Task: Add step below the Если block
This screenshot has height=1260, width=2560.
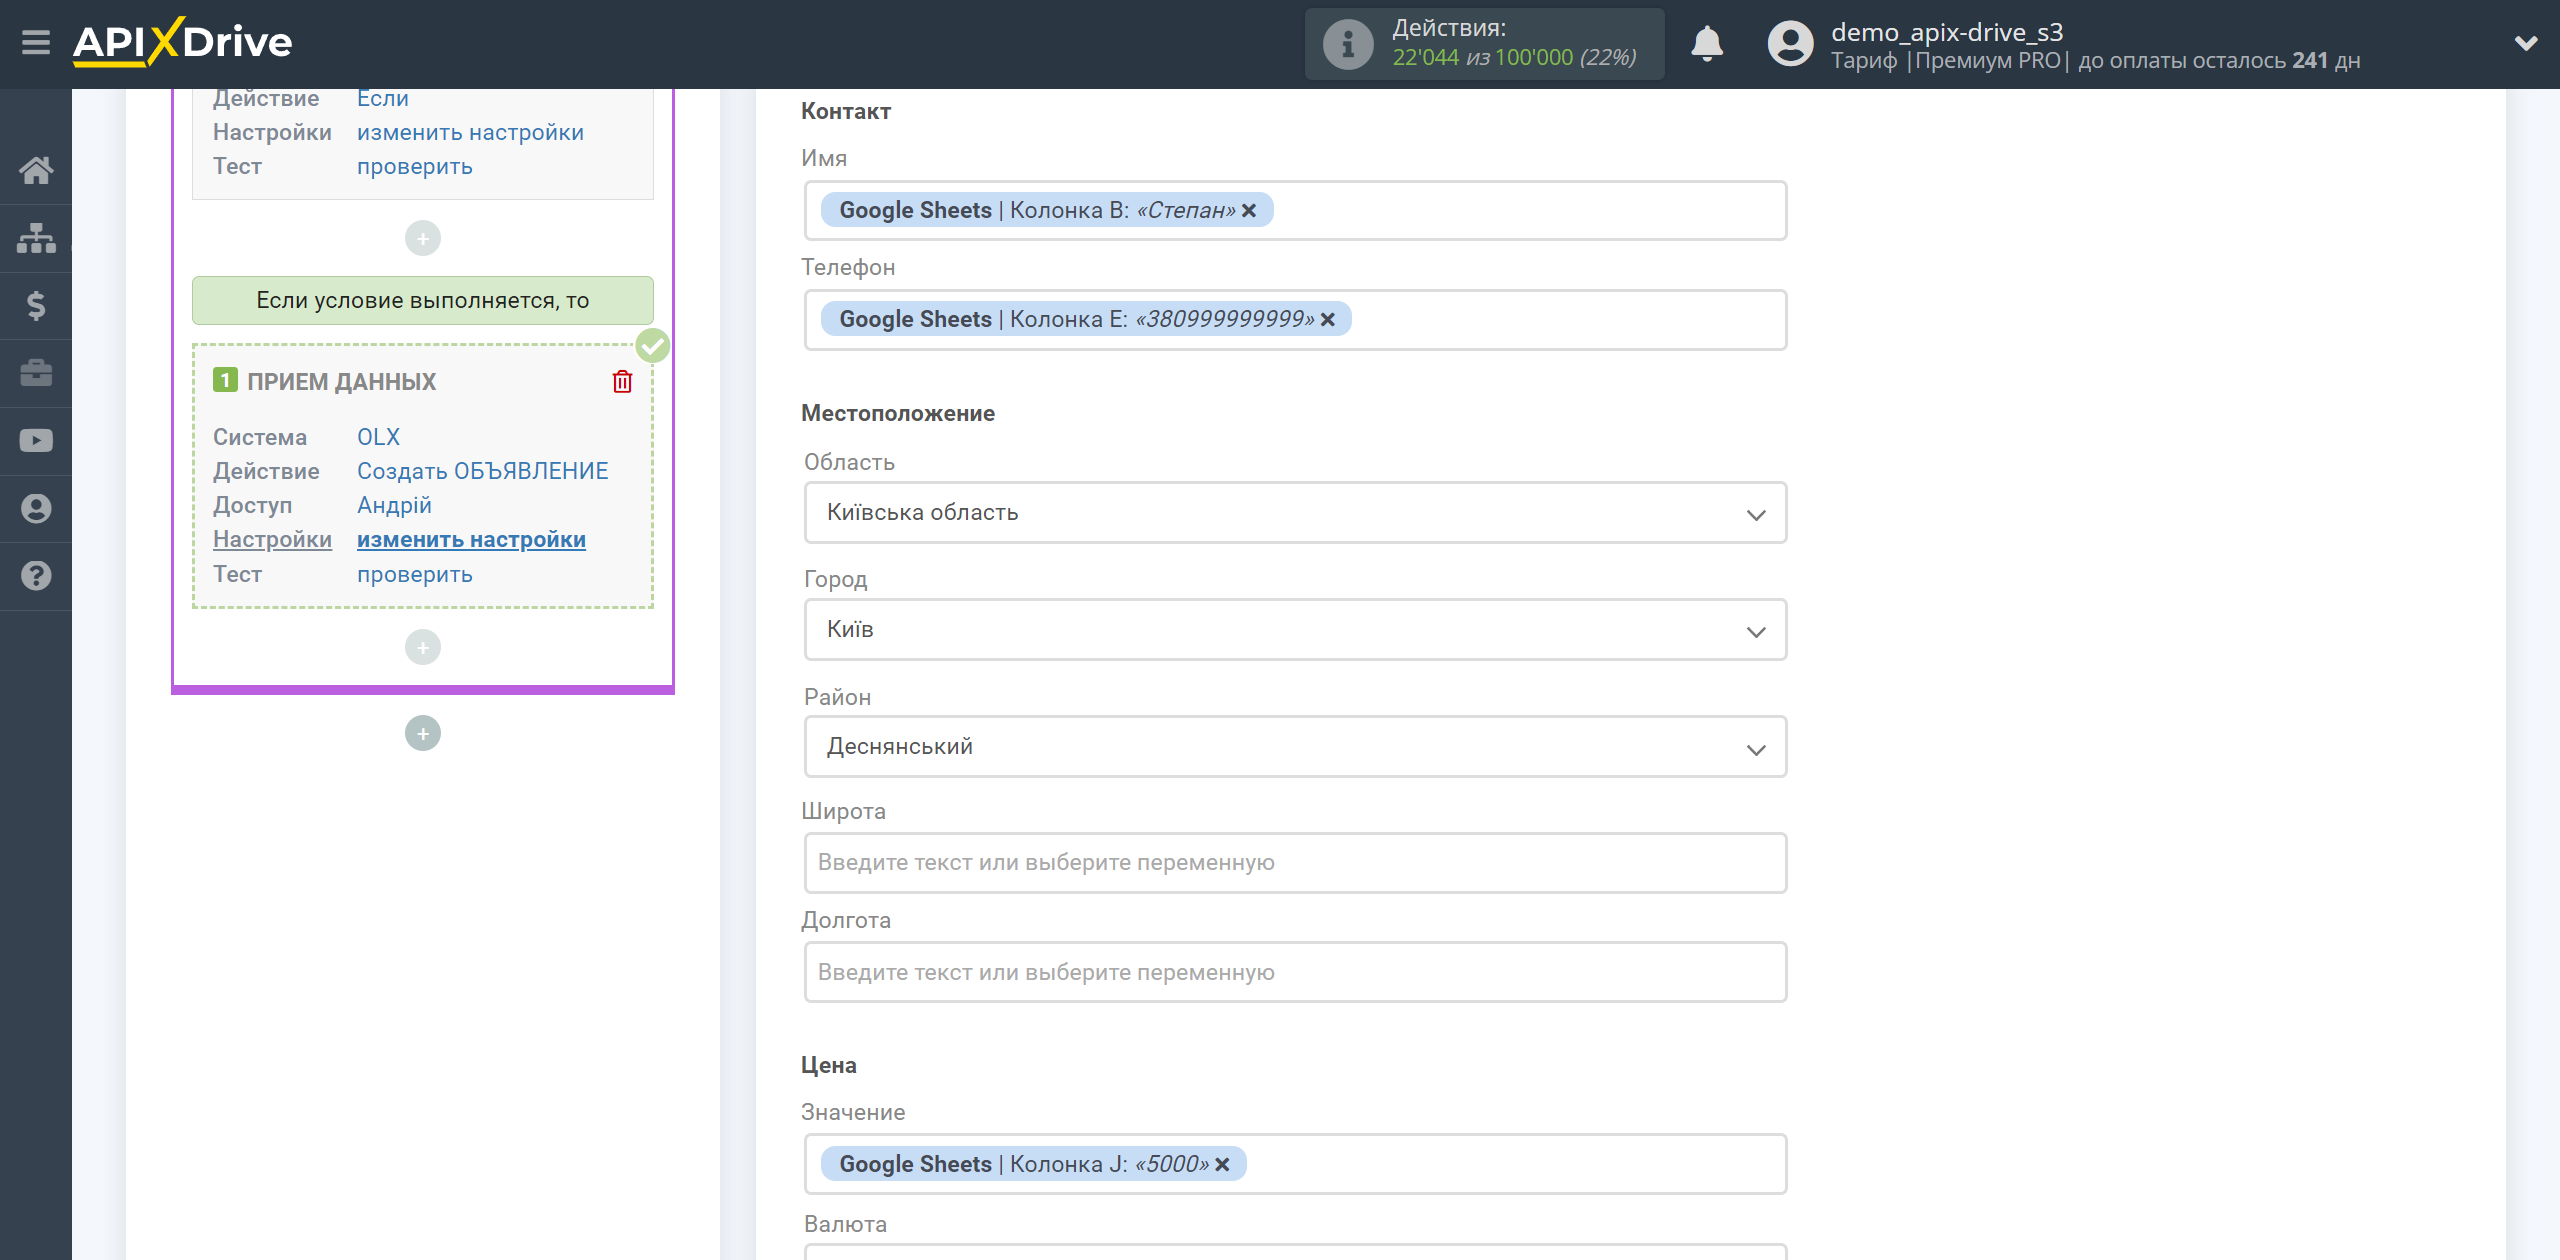Action: click(x=423, y=238)
